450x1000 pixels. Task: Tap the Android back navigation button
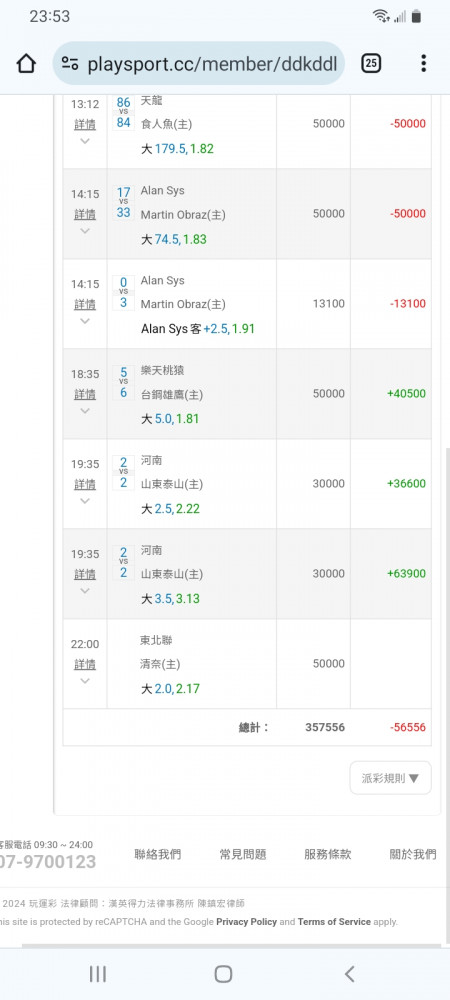(x=349, y=973)
